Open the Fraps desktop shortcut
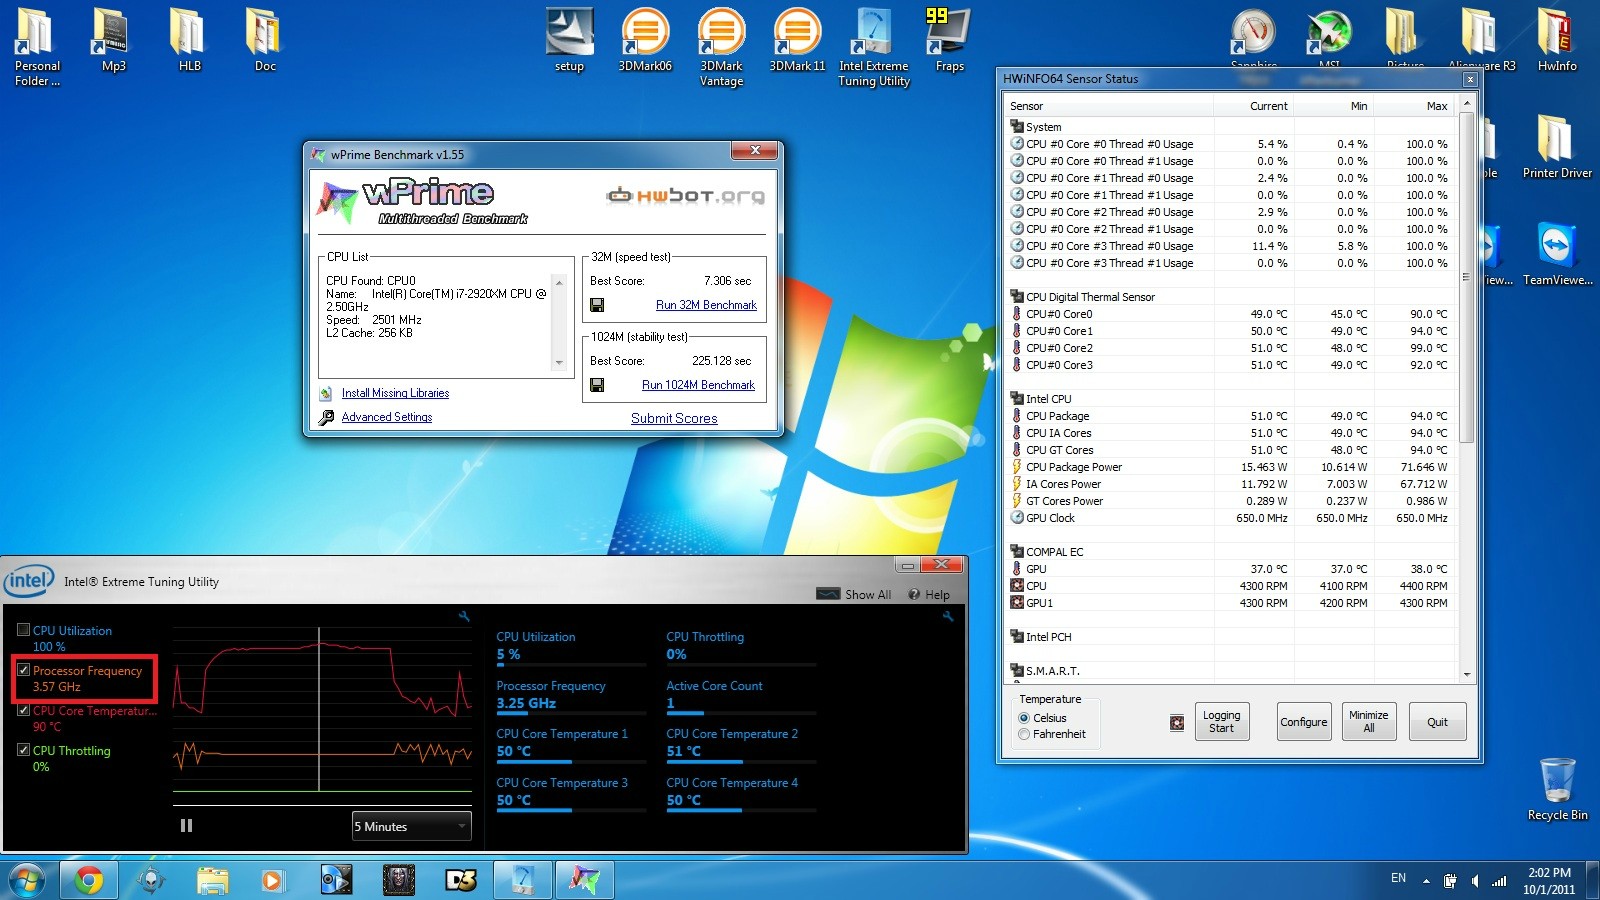Screen dimensions: 1600x900 pyautogui.click(x=949, y=40)
